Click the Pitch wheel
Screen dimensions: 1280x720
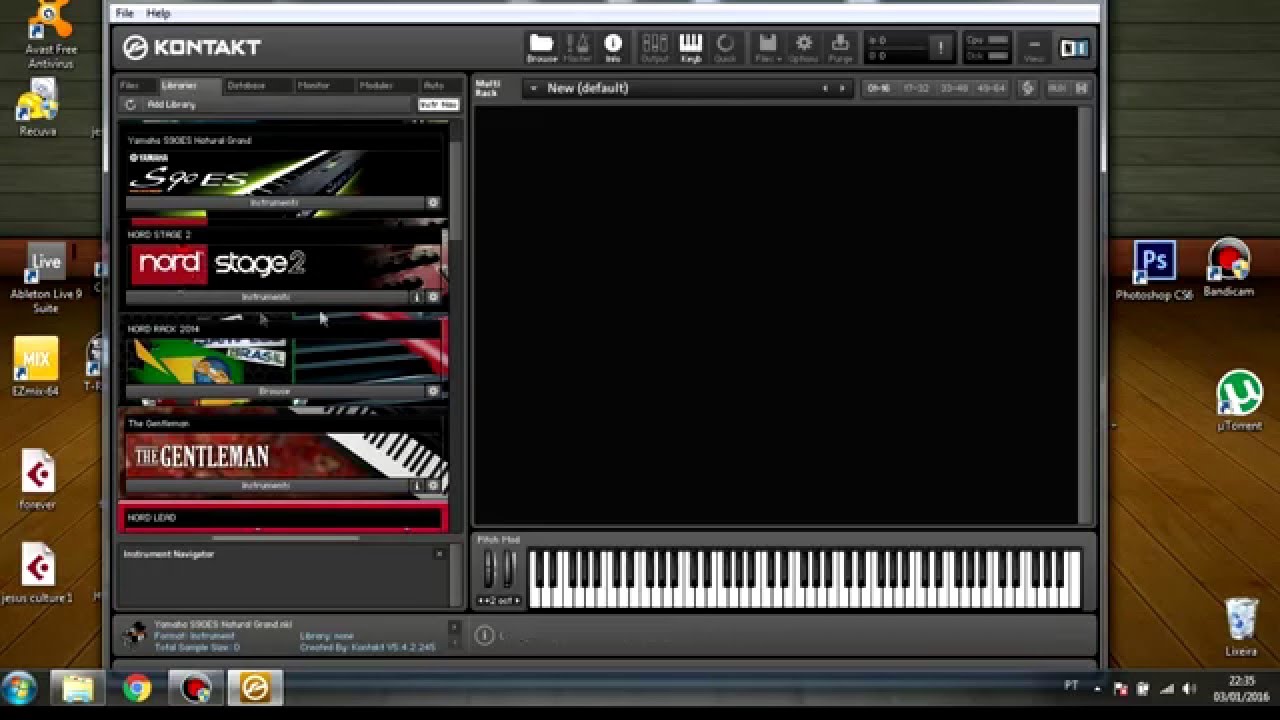click(490, 569)
